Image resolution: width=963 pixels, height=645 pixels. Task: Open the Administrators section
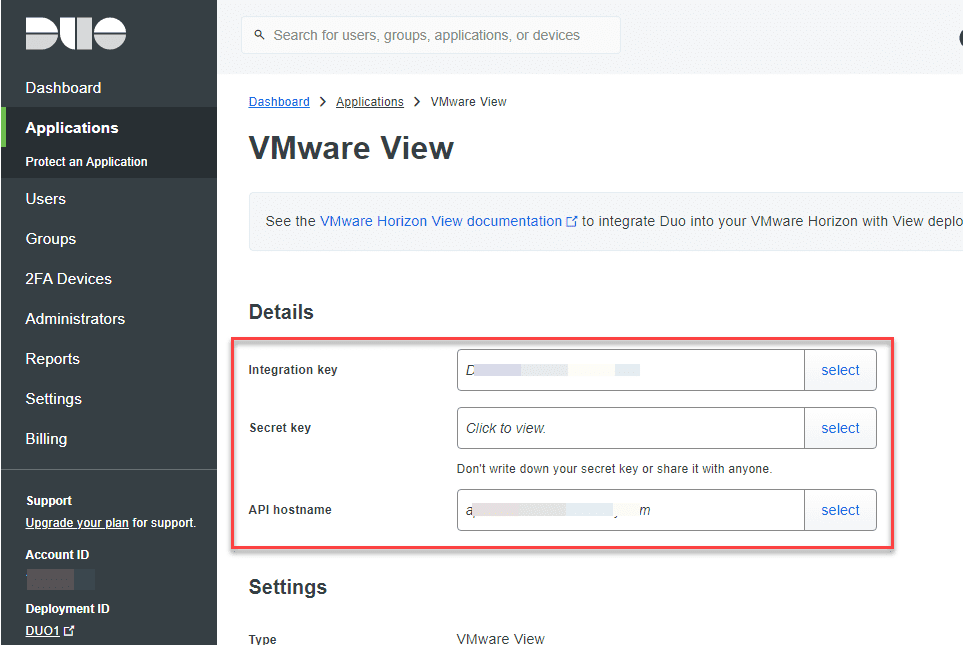point(74,318)
